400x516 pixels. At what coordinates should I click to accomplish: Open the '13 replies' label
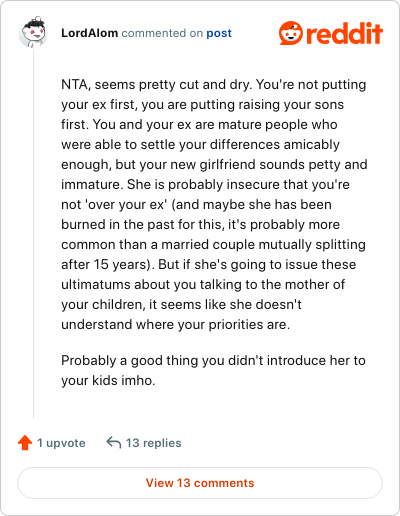point(153,443)
